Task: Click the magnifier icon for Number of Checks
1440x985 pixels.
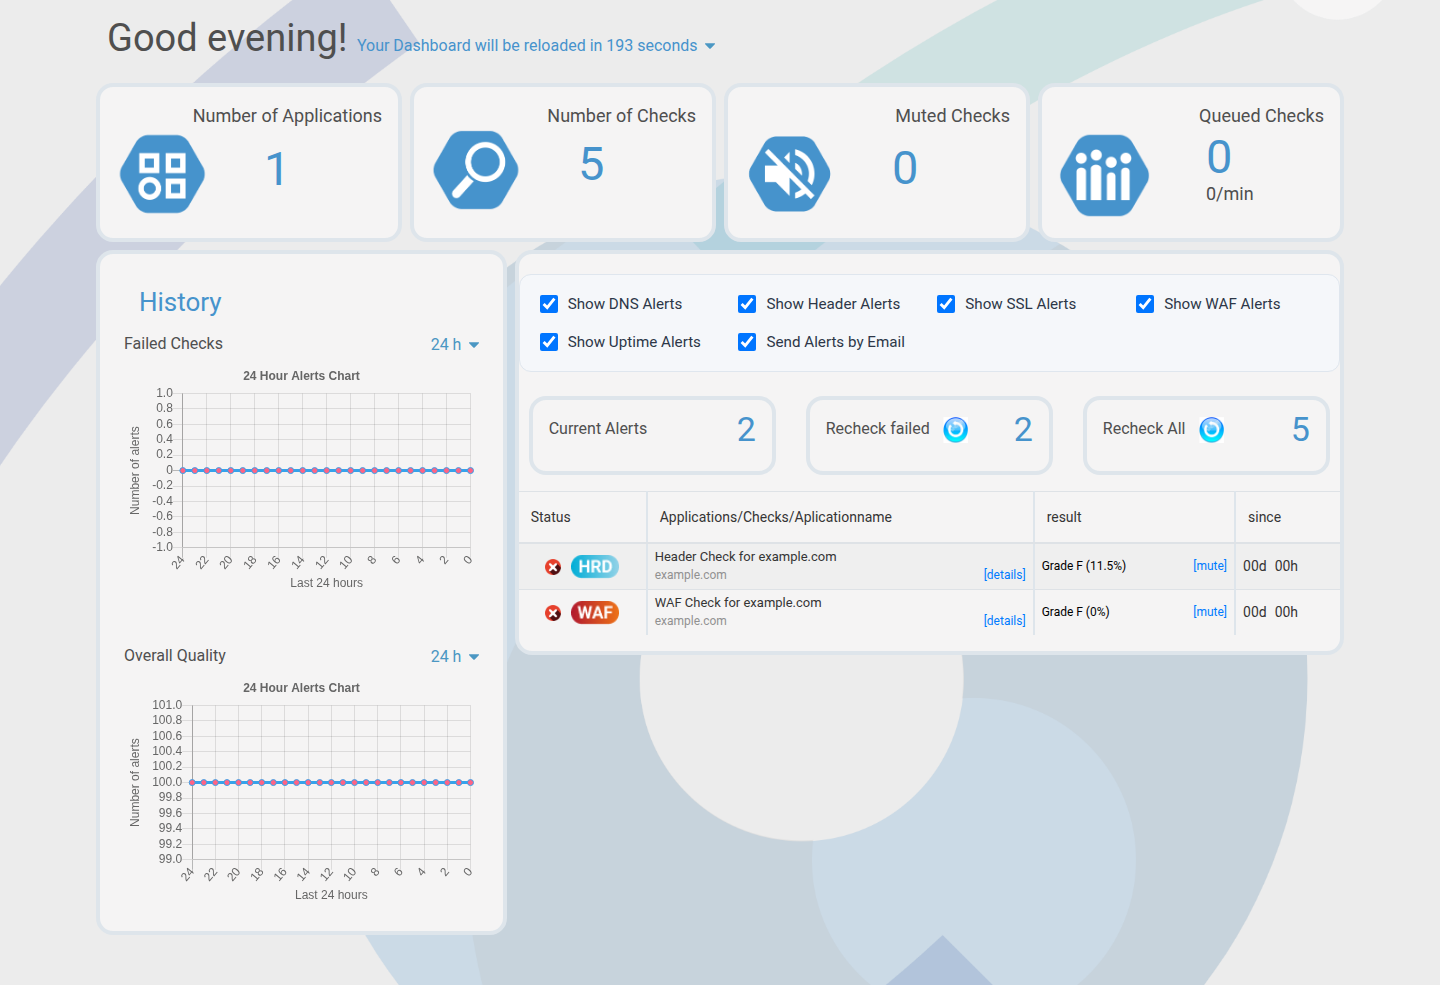Action: point(476,170)
